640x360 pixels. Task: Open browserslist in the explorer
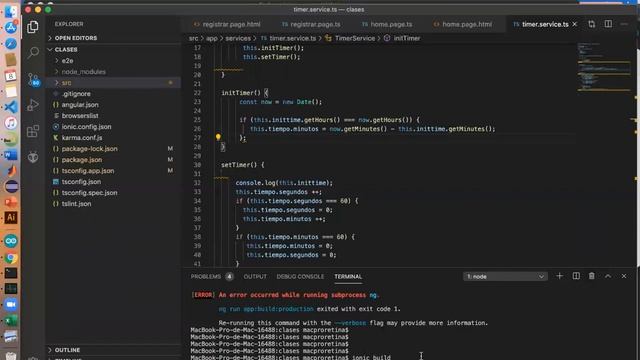[x=80, y=116]
